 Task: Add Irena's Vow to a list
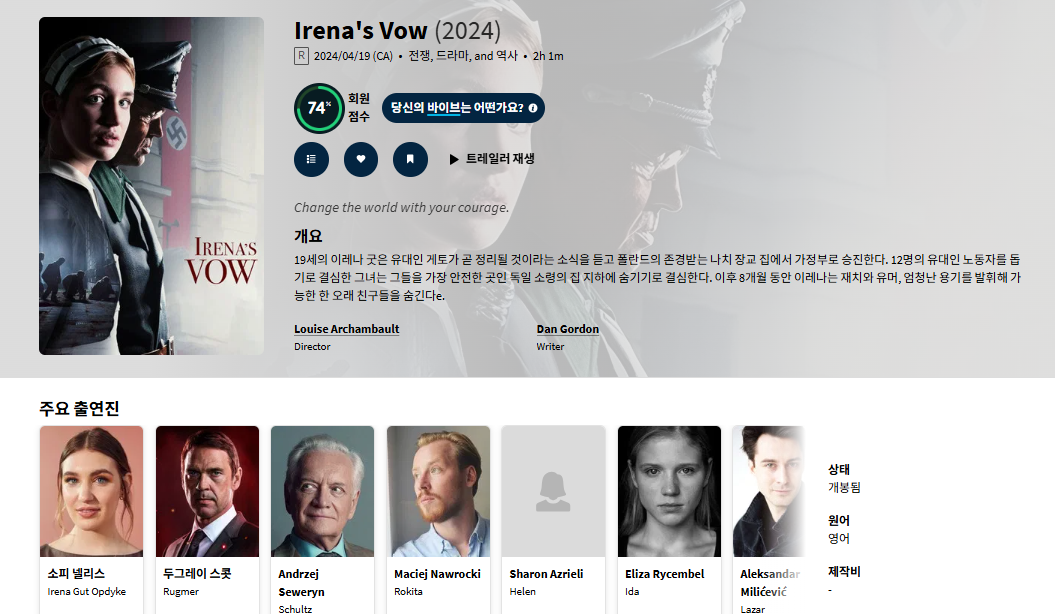coord(311,159)
